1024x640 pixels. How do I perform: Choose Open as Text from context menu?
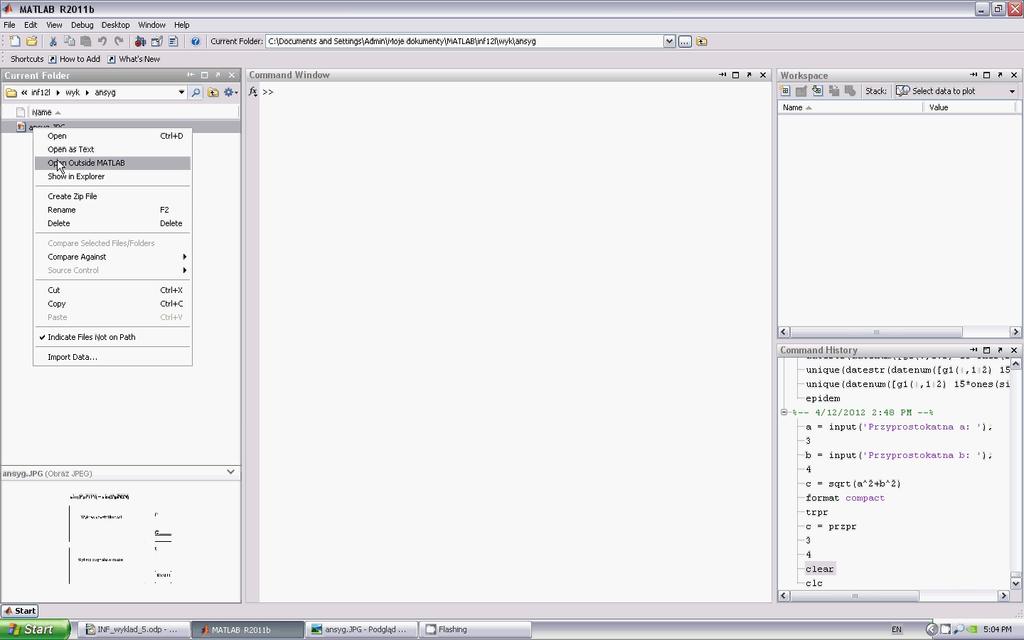click(x=112, y=149)
